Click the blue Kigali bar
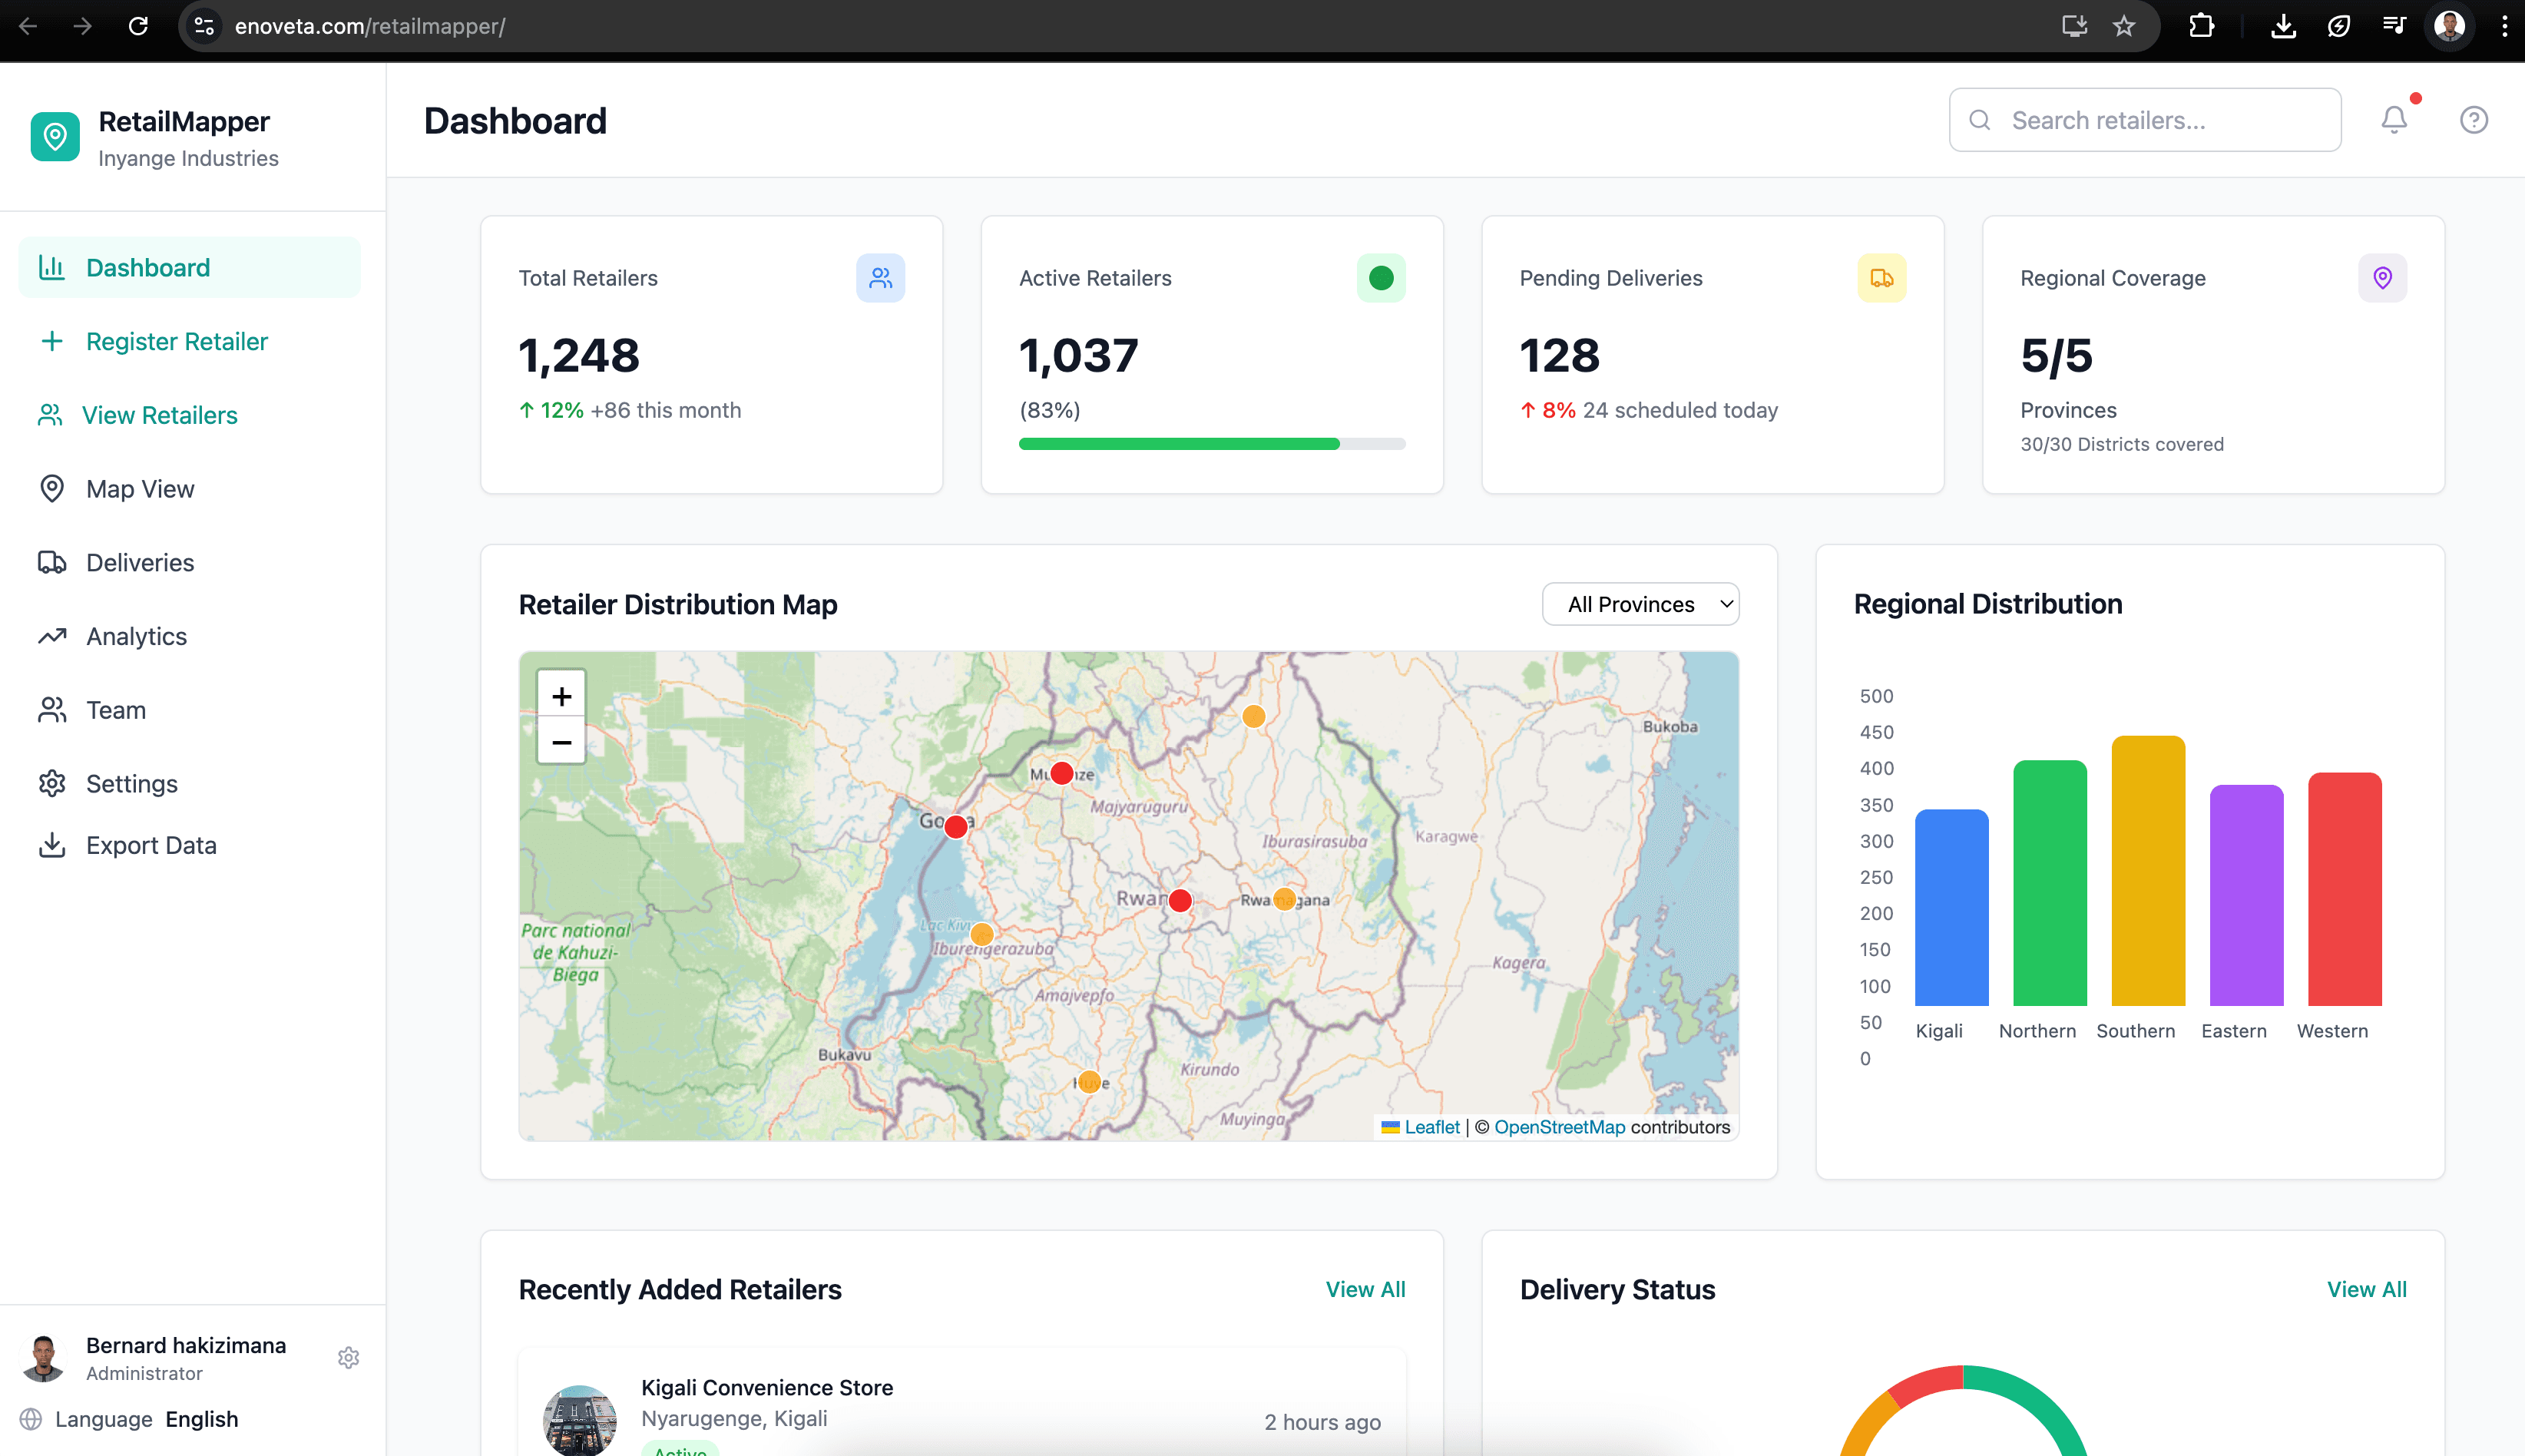The width and height of the screenshot is (2525, 1456). 1951,907
